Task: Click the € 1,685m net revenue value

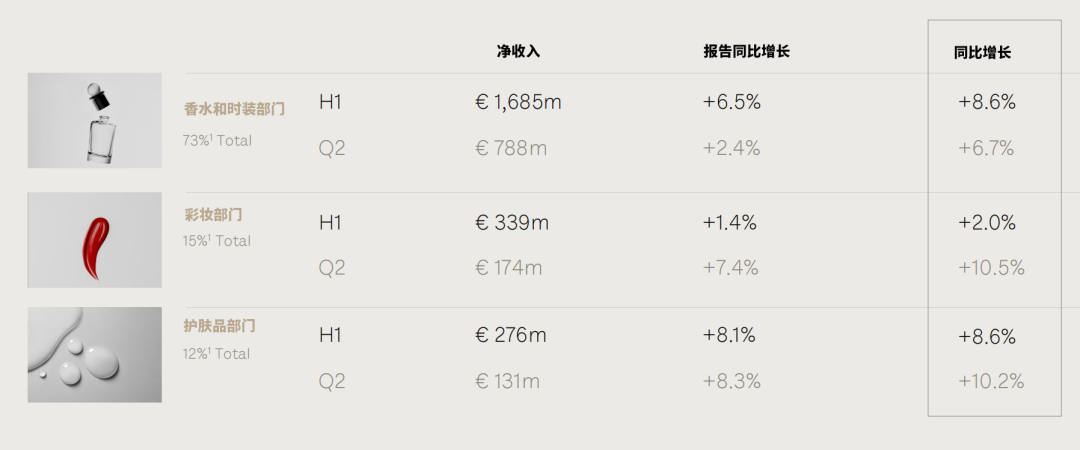Action: point(518,103)
